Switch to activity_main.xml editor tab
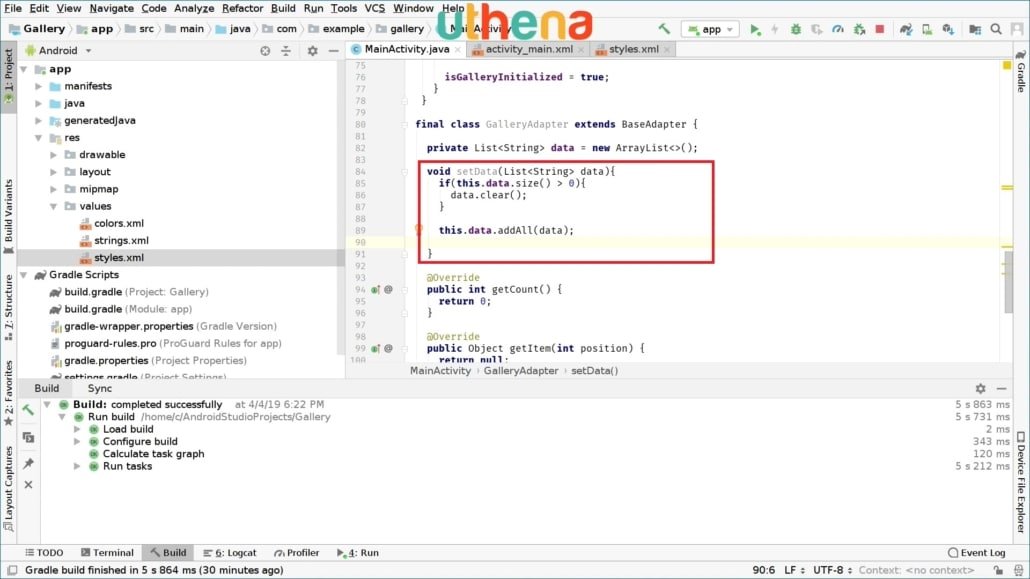 528,49
